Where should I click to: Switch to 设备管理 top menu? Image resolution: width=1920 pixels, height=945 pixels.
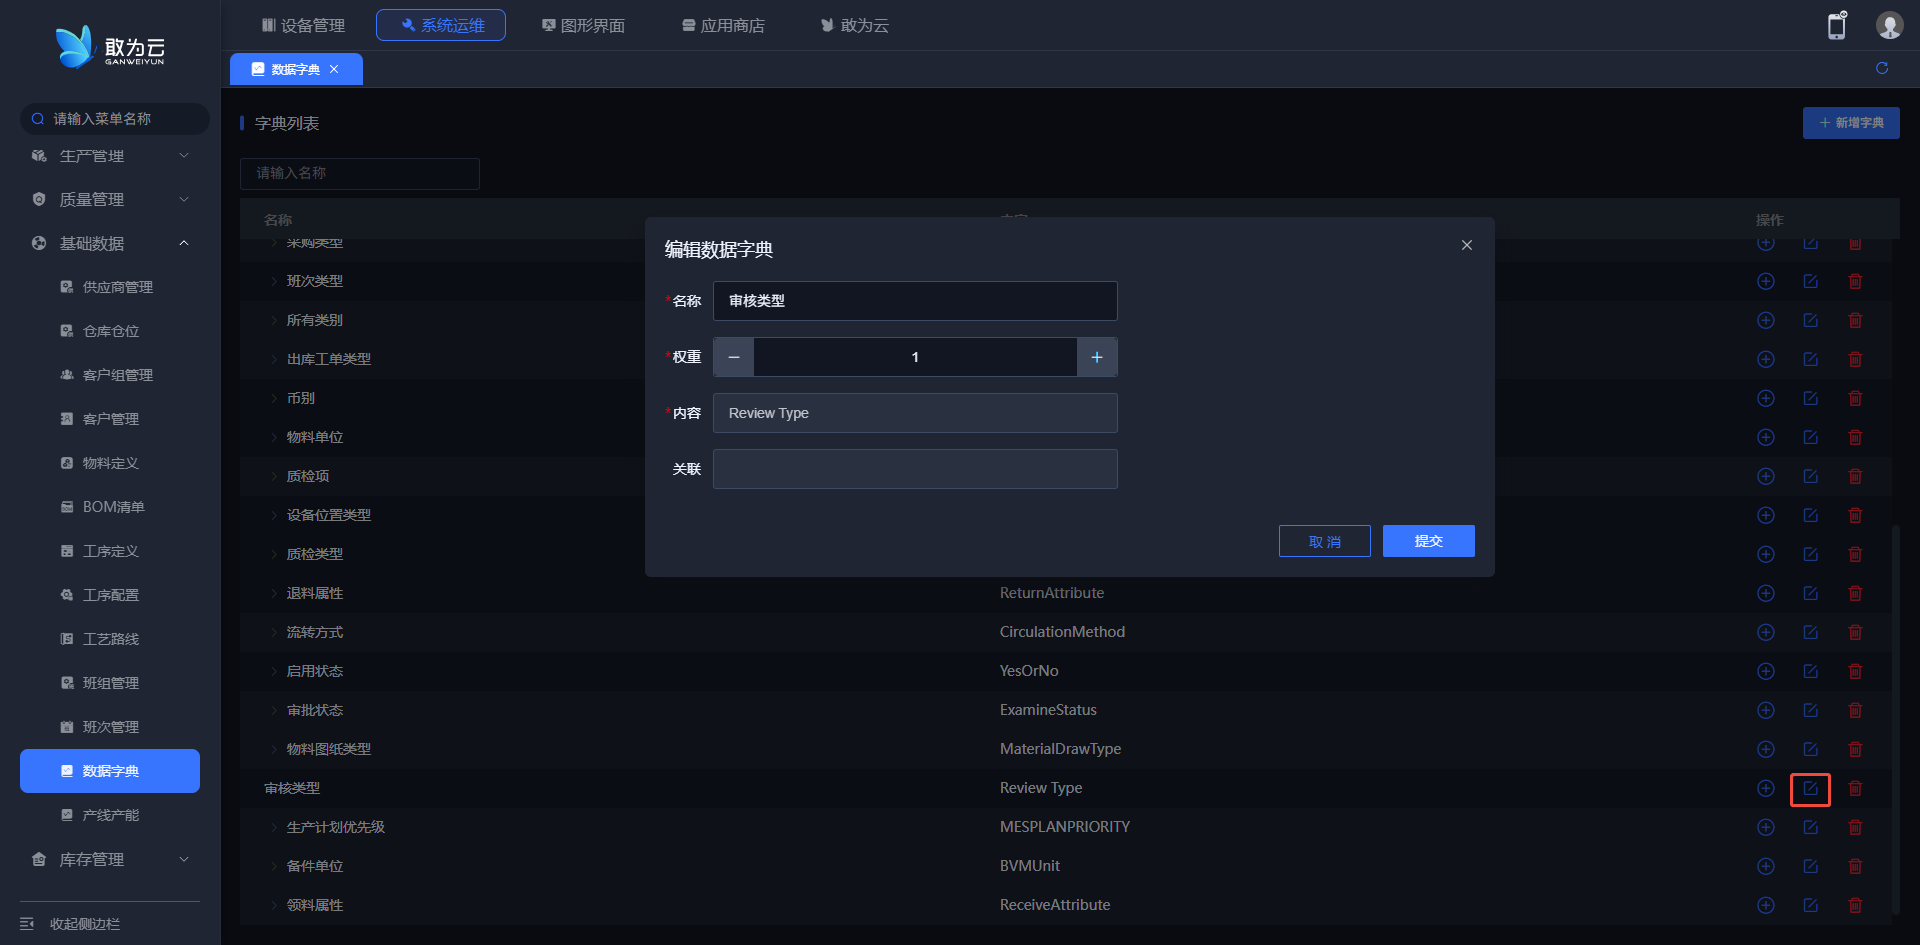303,25
